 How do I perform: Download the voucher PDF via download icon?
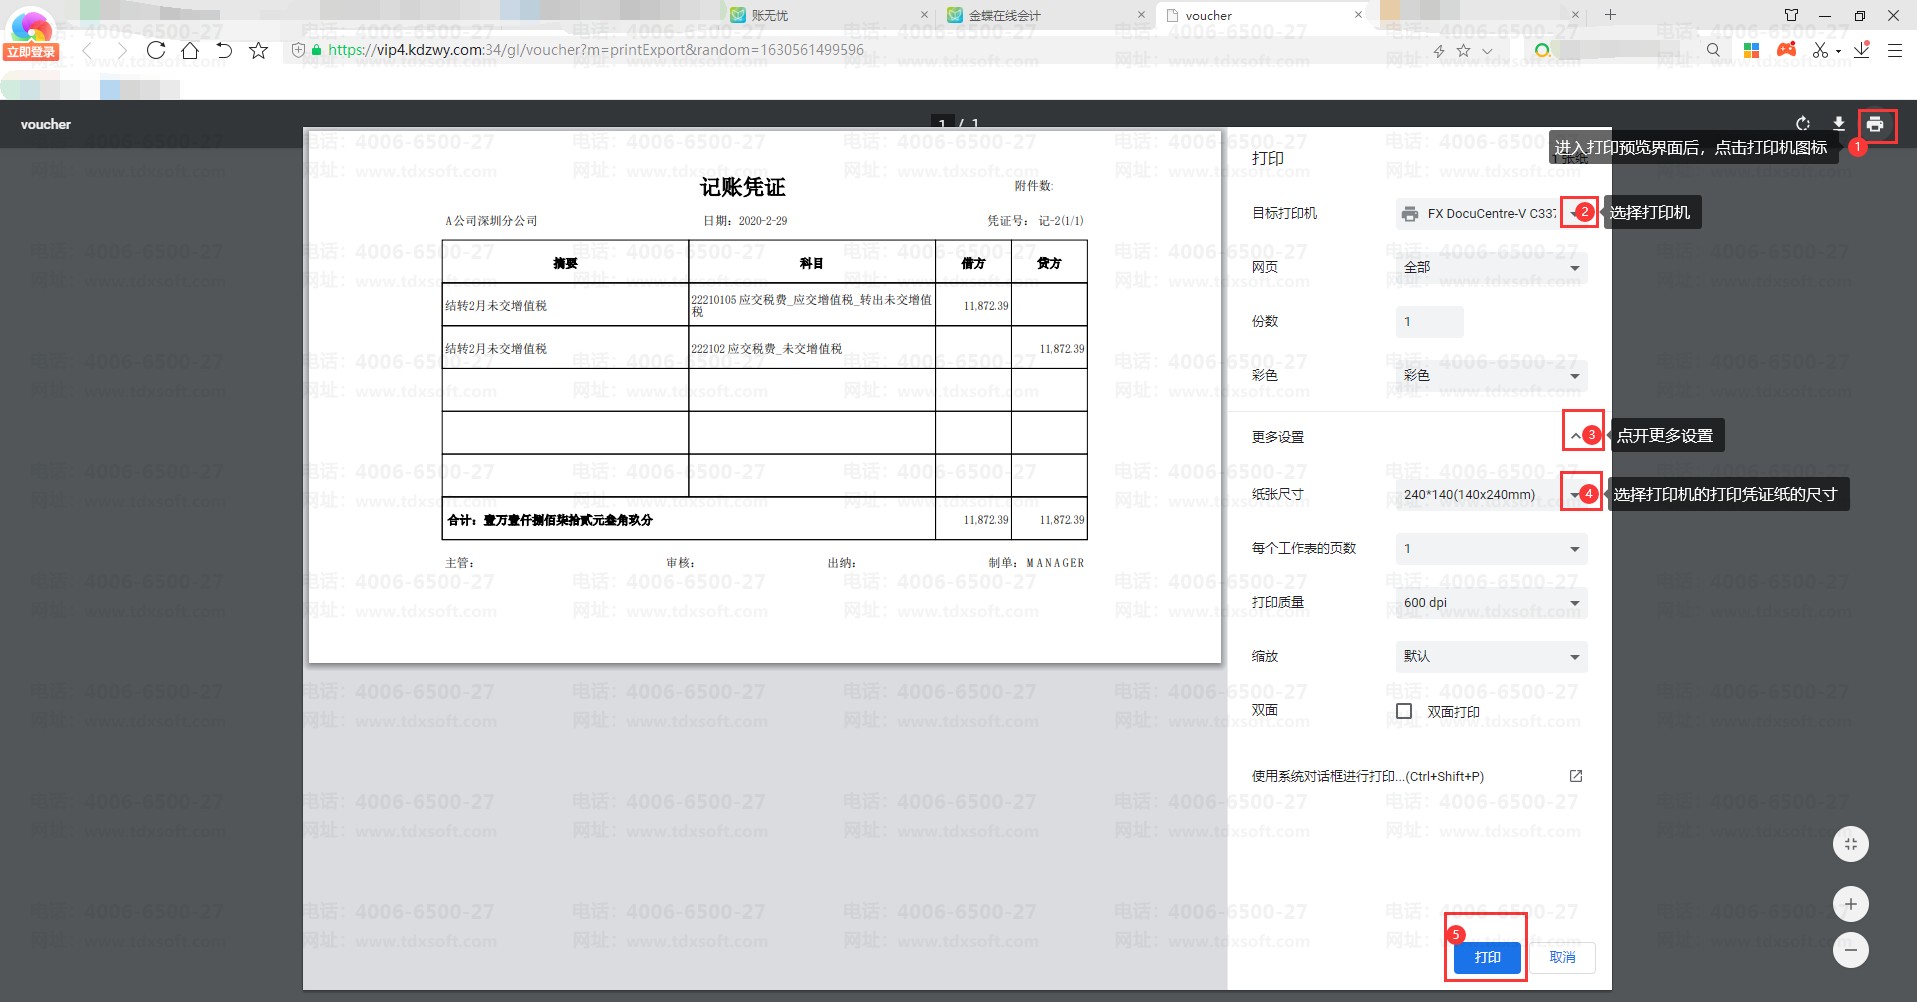click(x=1838, y=124)
